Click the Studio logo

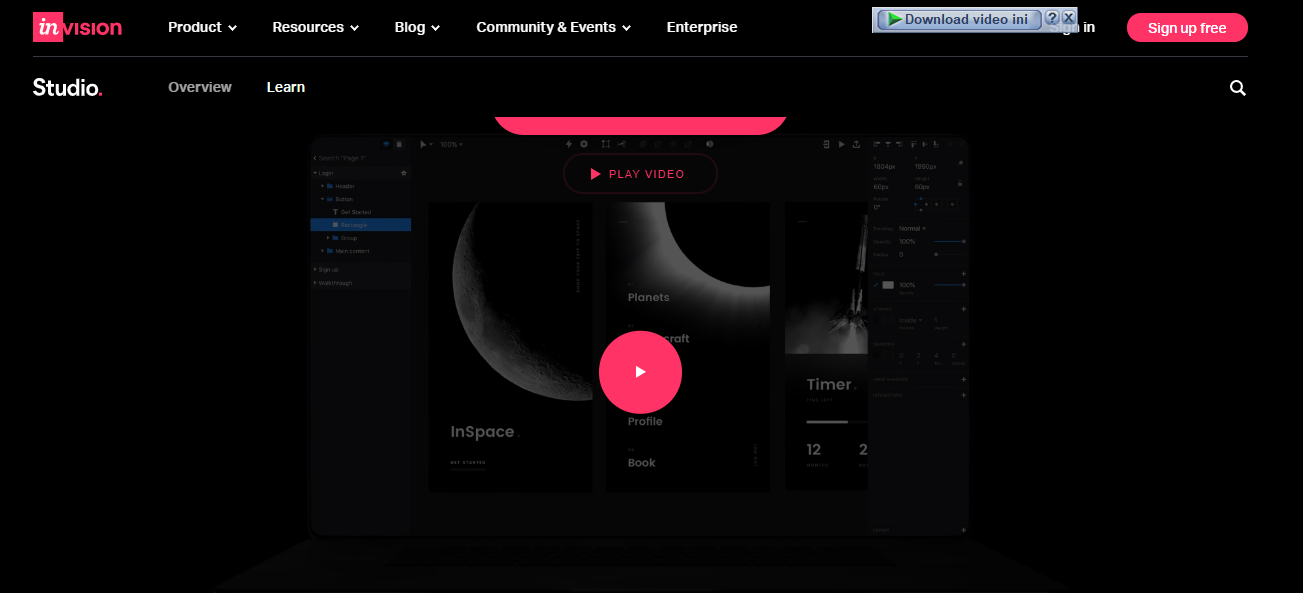click(67, 87)
